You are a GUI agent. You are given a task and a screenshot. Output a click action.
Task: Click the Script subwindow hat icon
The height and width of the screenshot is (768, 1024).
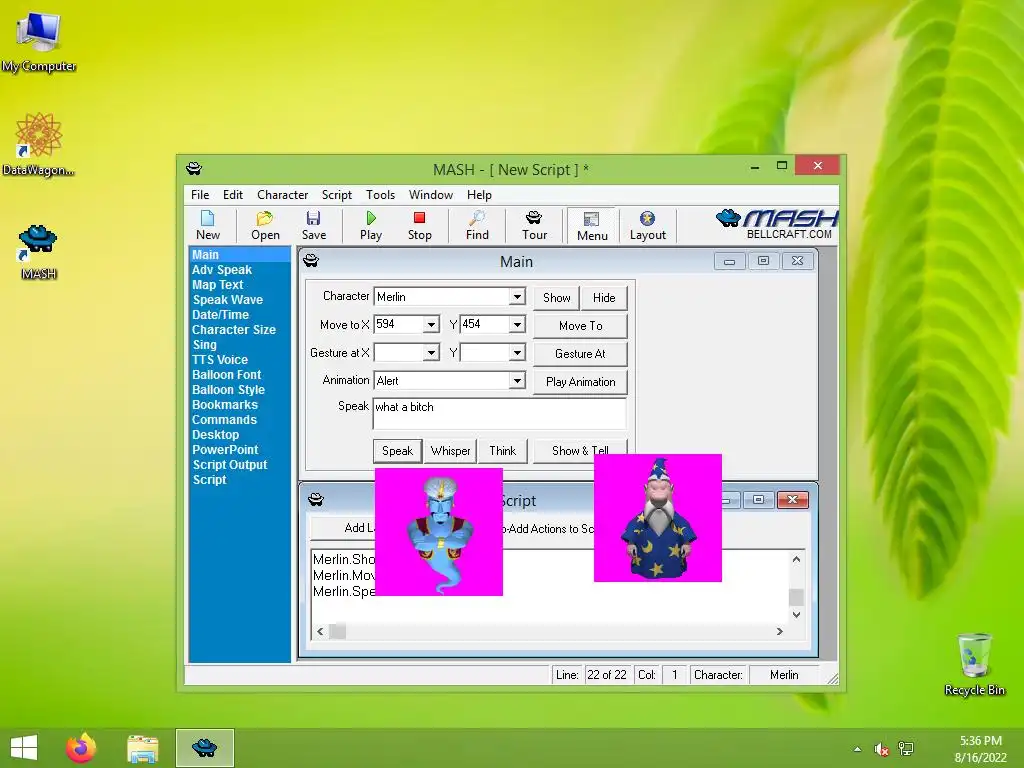click(316, 500)
